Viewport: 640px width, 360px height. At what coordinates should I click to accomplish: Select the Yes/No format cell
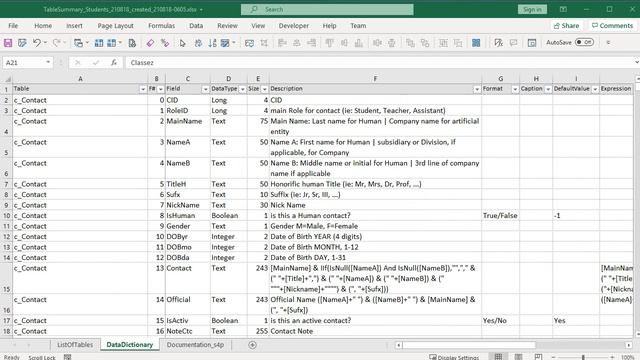click(x=500, y=321)
